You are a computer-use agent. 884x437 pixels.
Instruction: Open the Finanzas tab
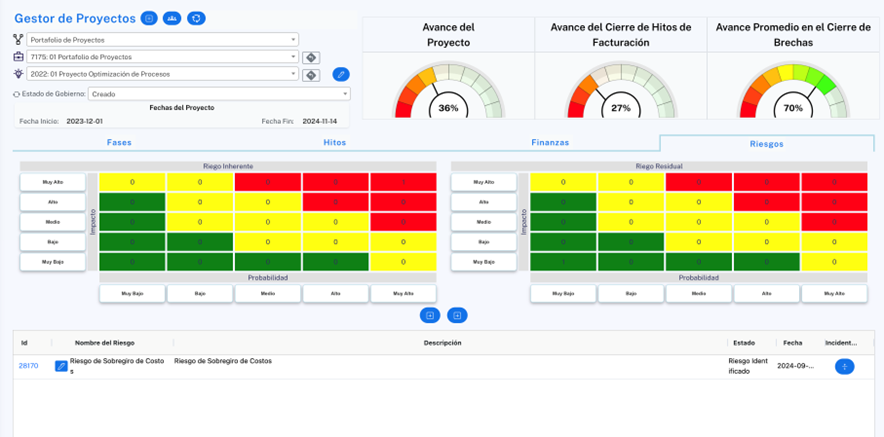click(x=550, y=143)
